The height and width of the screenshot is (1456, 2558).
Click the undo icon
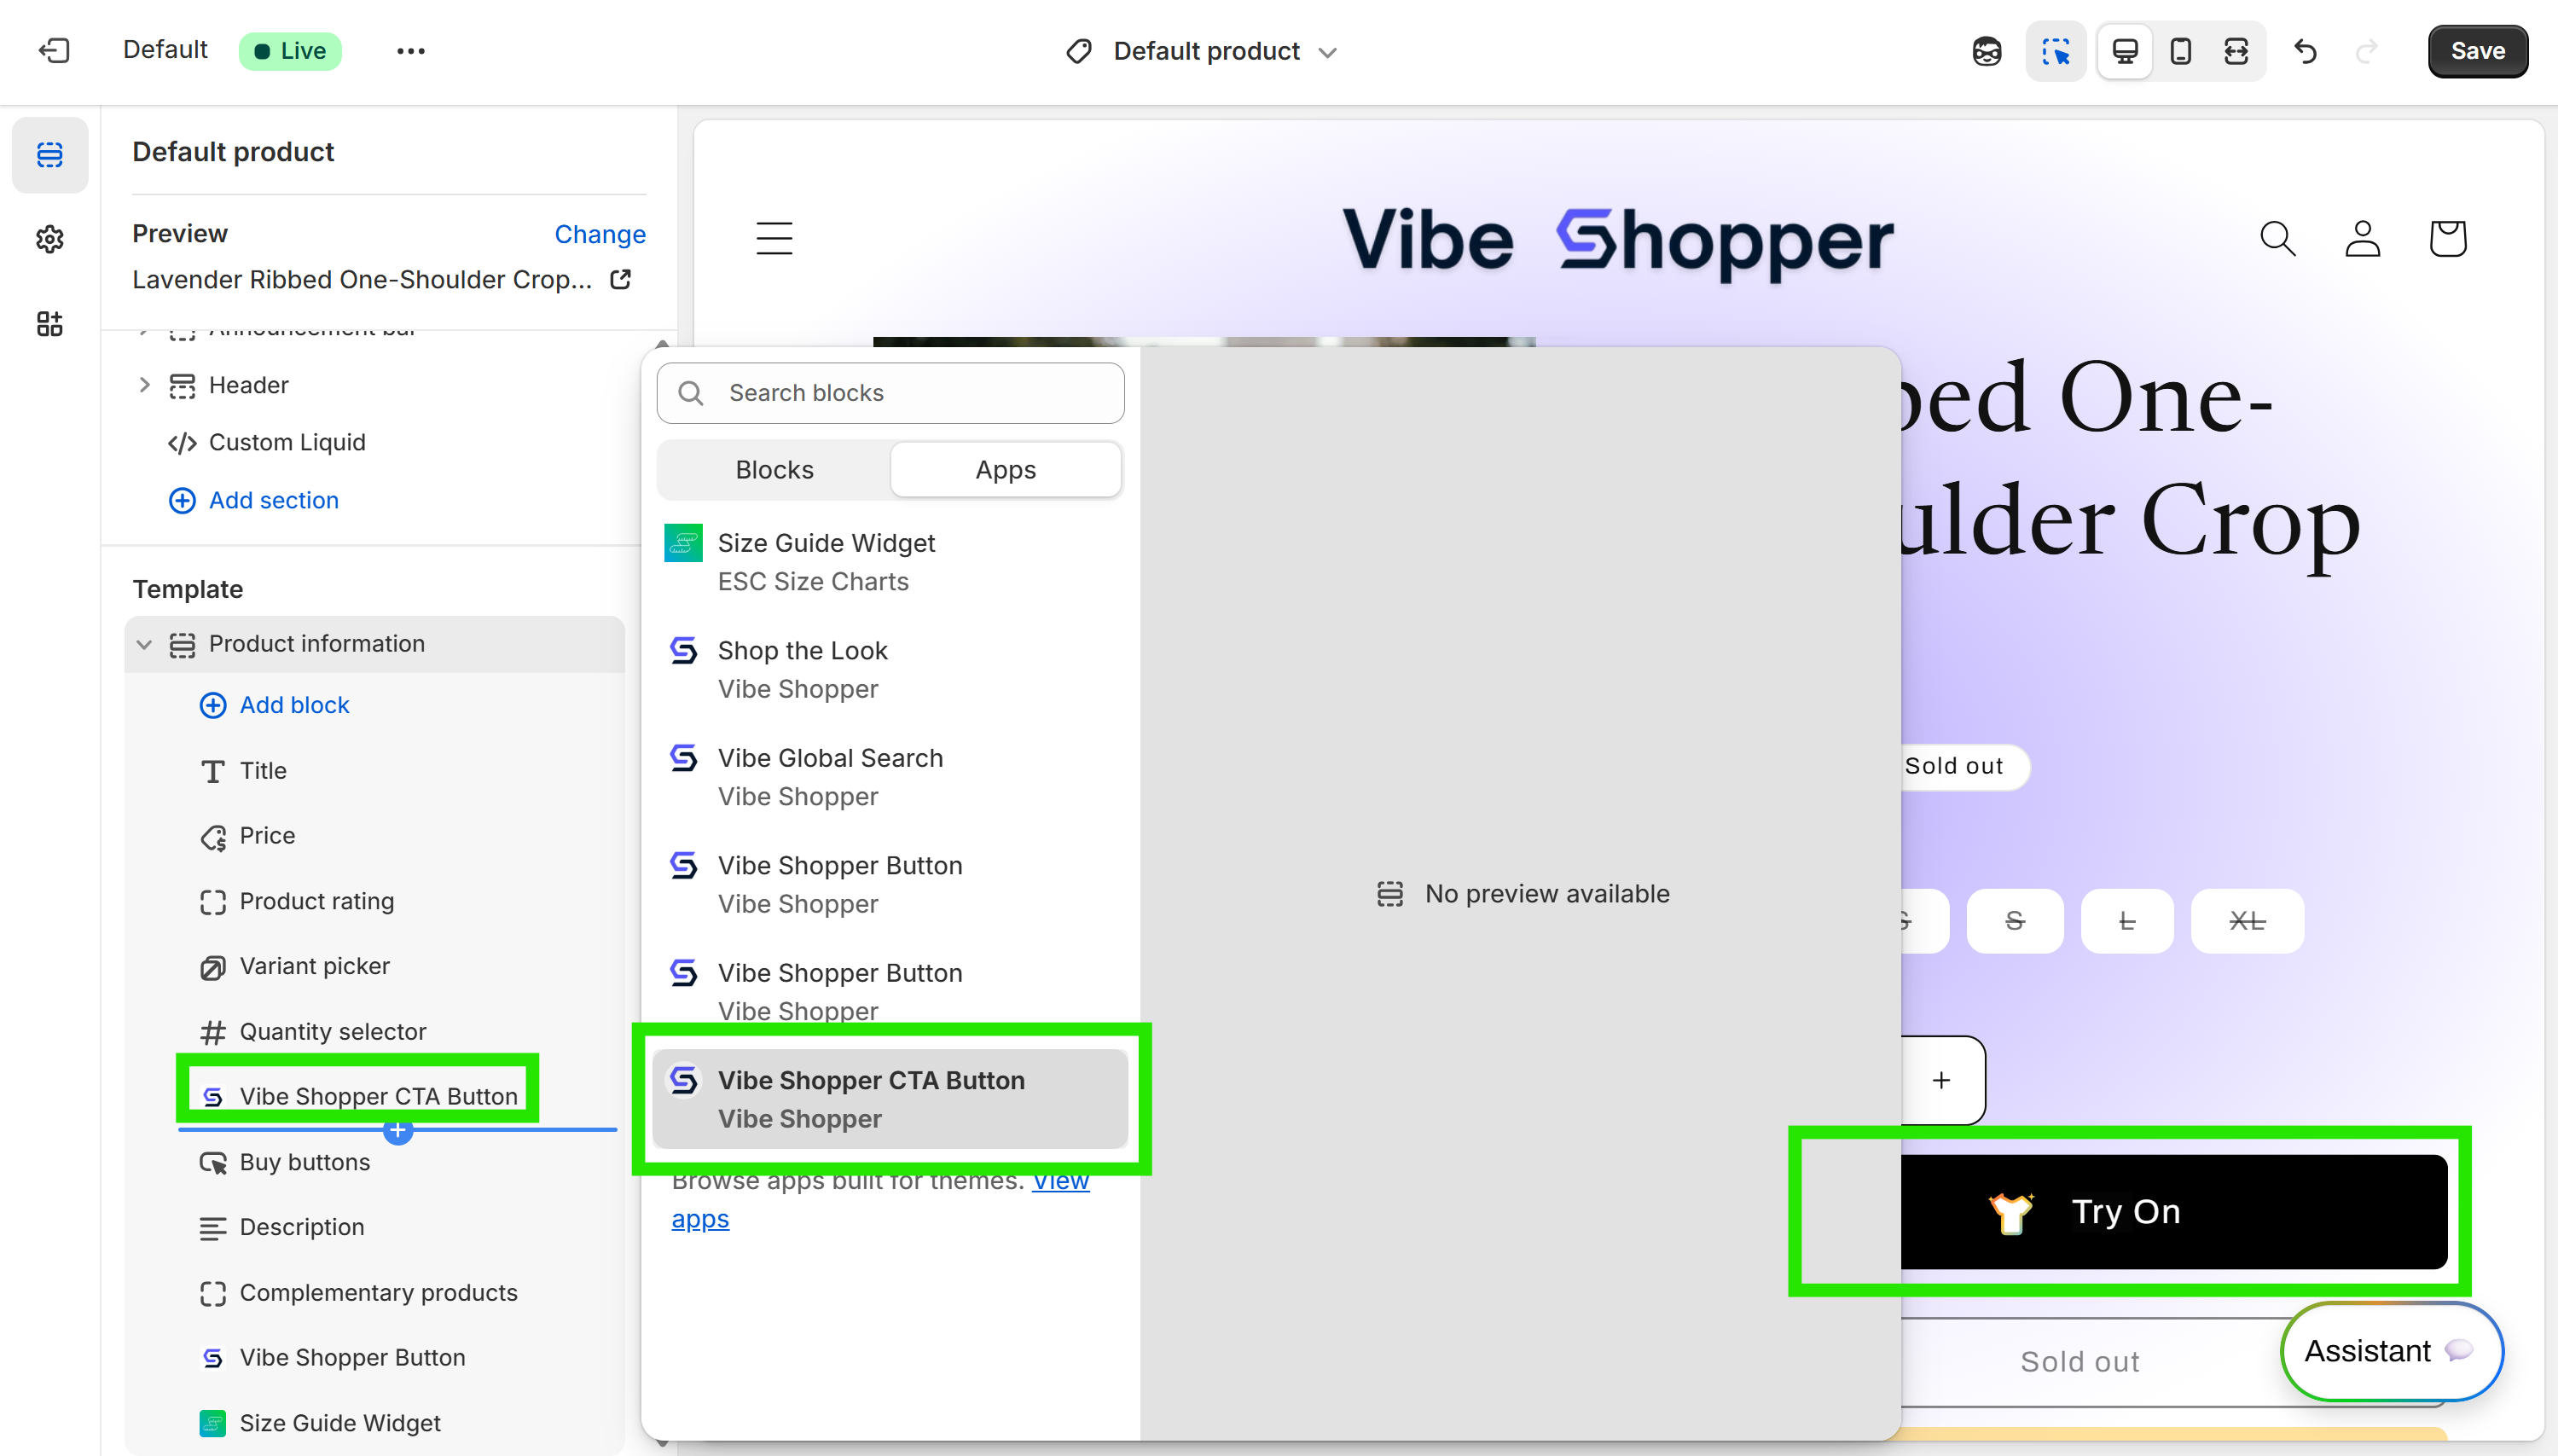tap(2306, 51)
